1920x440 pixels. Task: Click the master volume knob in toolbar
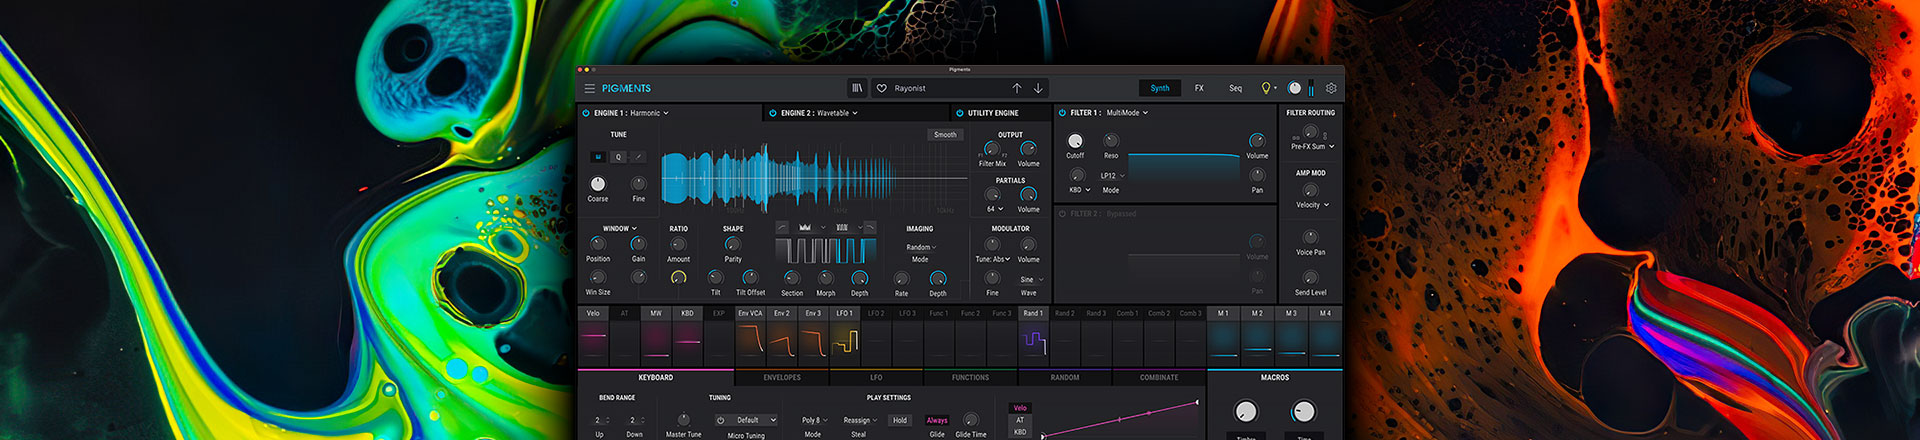tap(1295, 88)
